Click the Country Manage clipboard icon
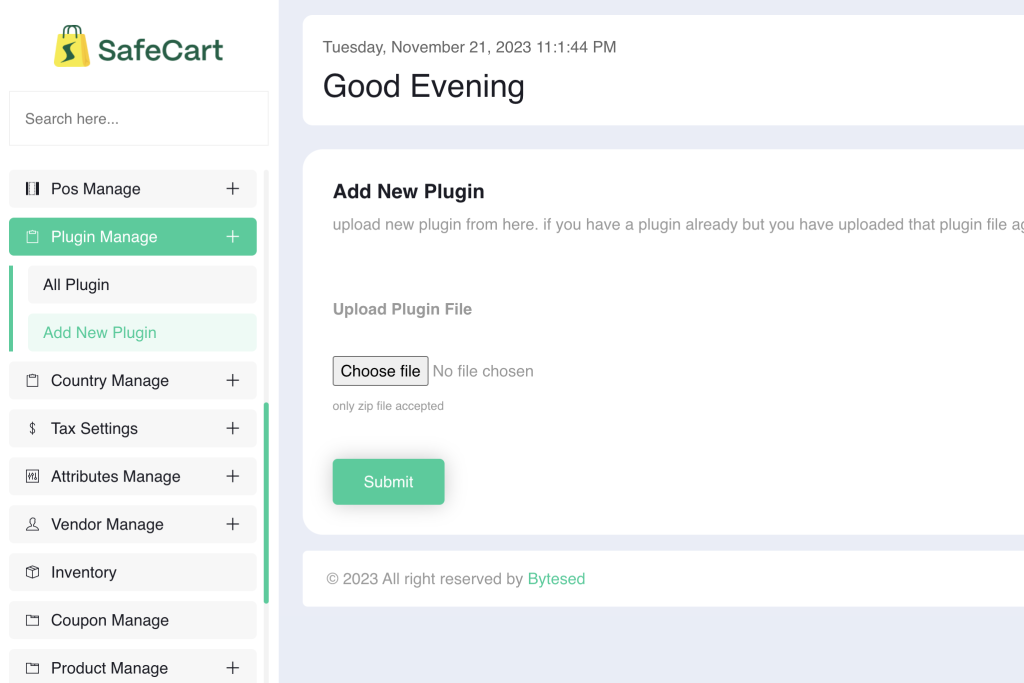This screenshot has height=683, width=1024. 32,380
